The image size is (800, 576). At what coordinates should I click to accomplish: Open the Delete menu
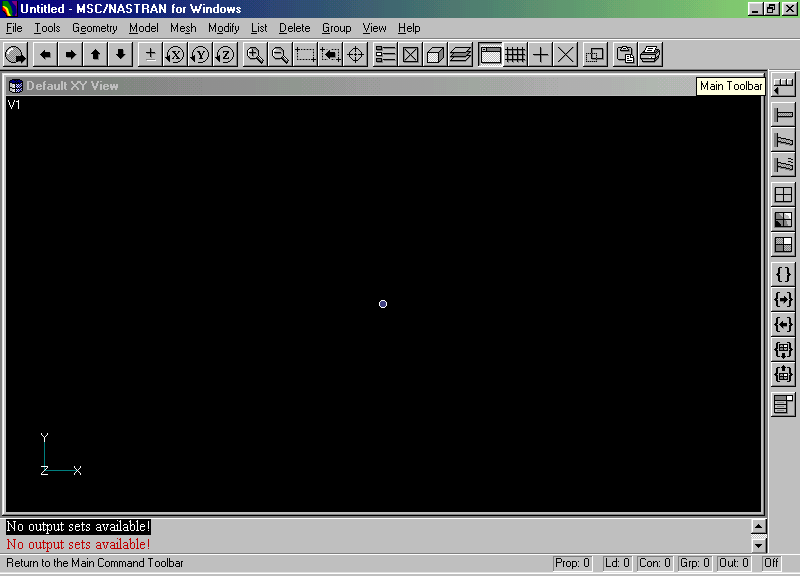294,28
